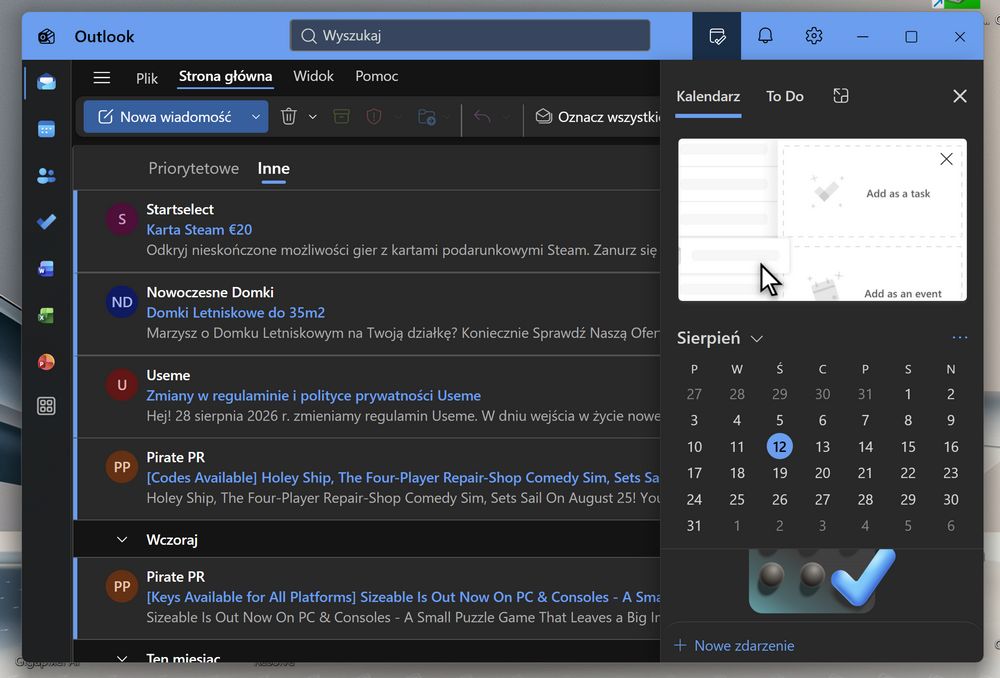The height and width of the screenshot is (678, 1000).
Task: Expand the Nowa wiadomość dropdown arrow
Action: point(256,117)
